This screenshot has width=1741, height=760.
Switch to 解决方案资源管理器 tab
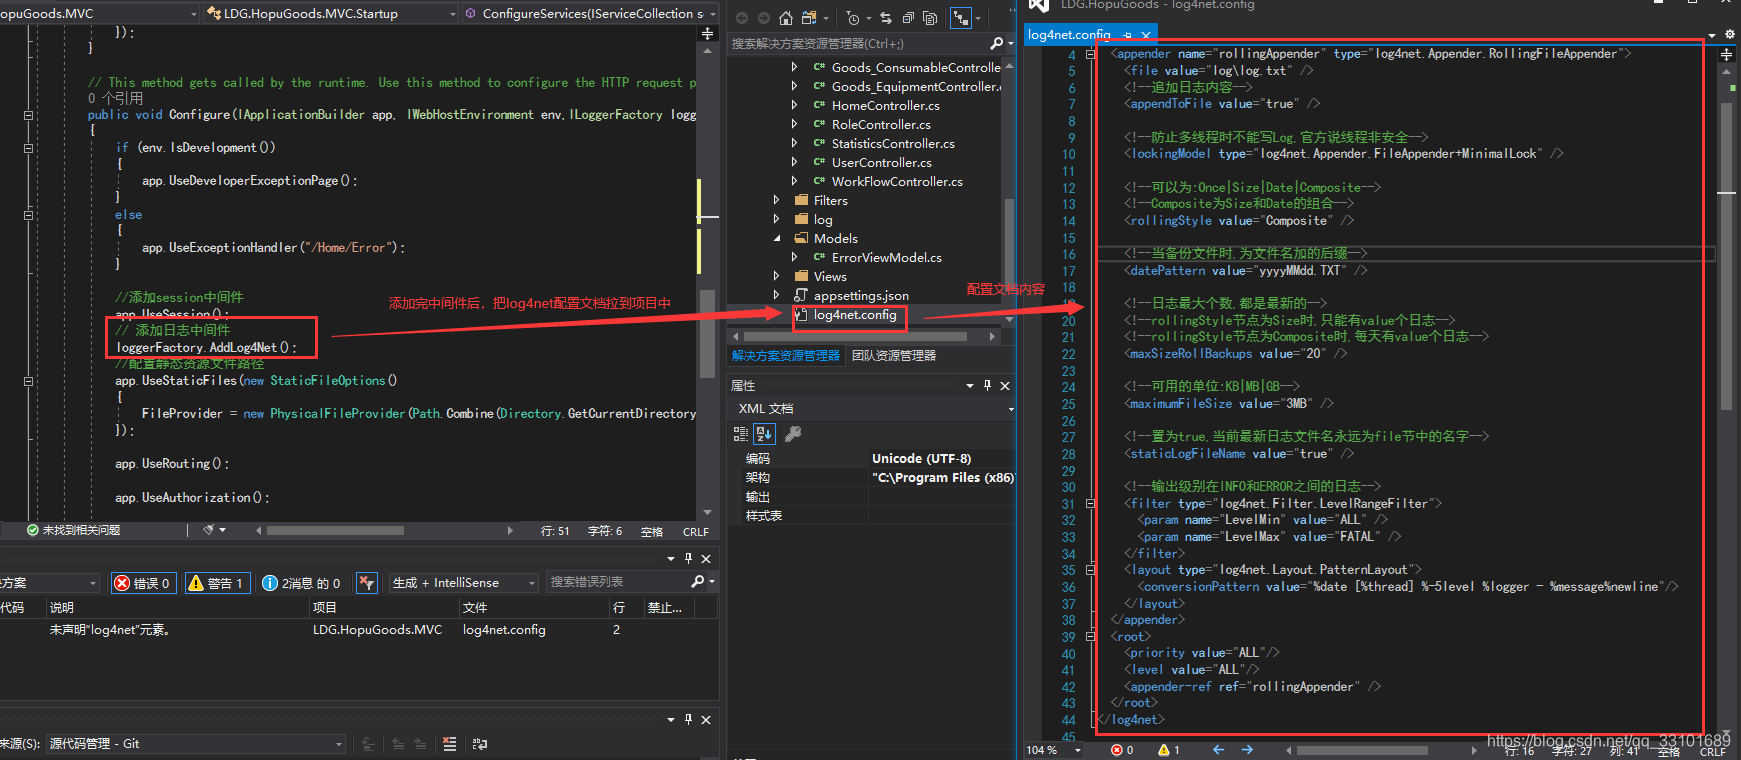click(786, 356)
